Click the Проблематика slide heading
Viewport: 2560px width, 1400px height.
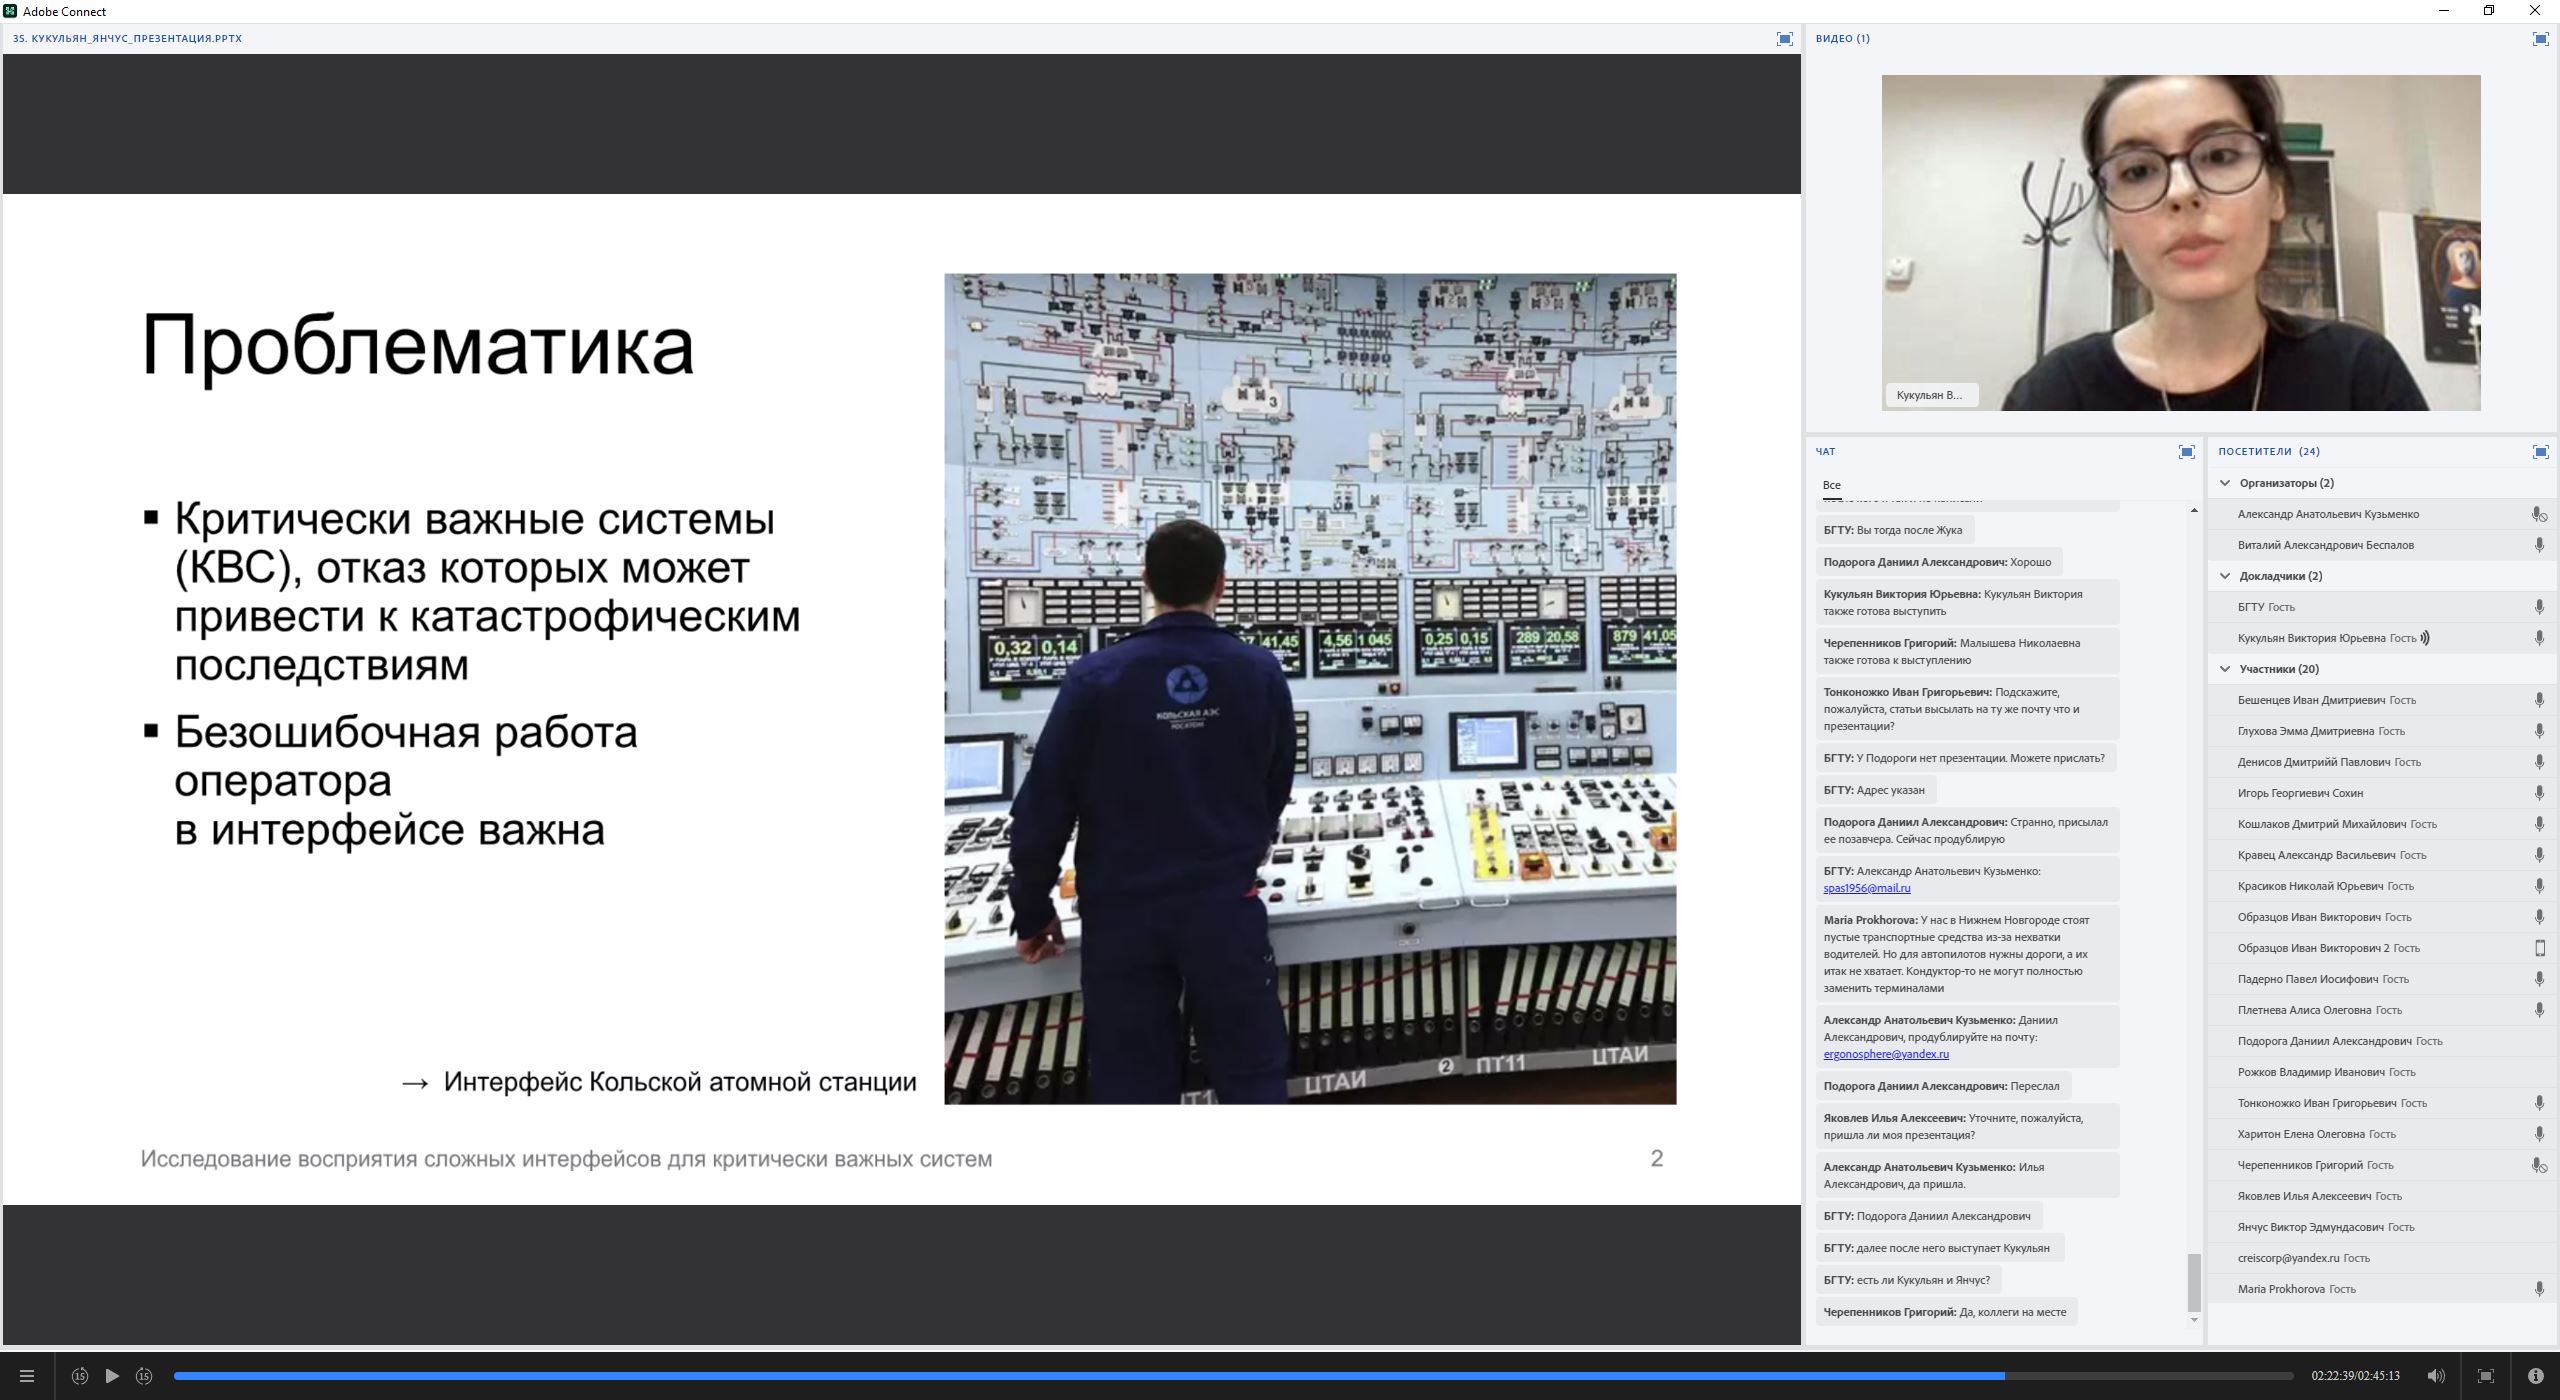tap(418, 345)
